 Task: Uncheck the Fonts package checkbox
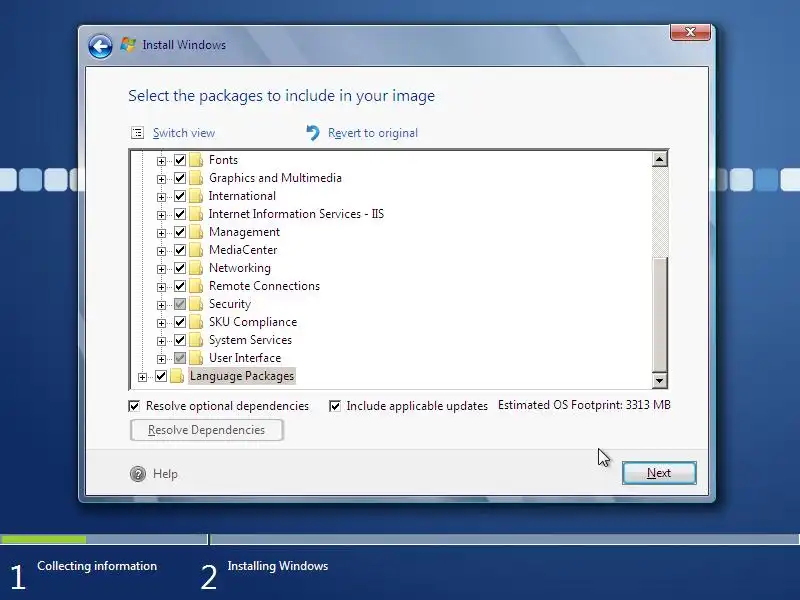180,160
